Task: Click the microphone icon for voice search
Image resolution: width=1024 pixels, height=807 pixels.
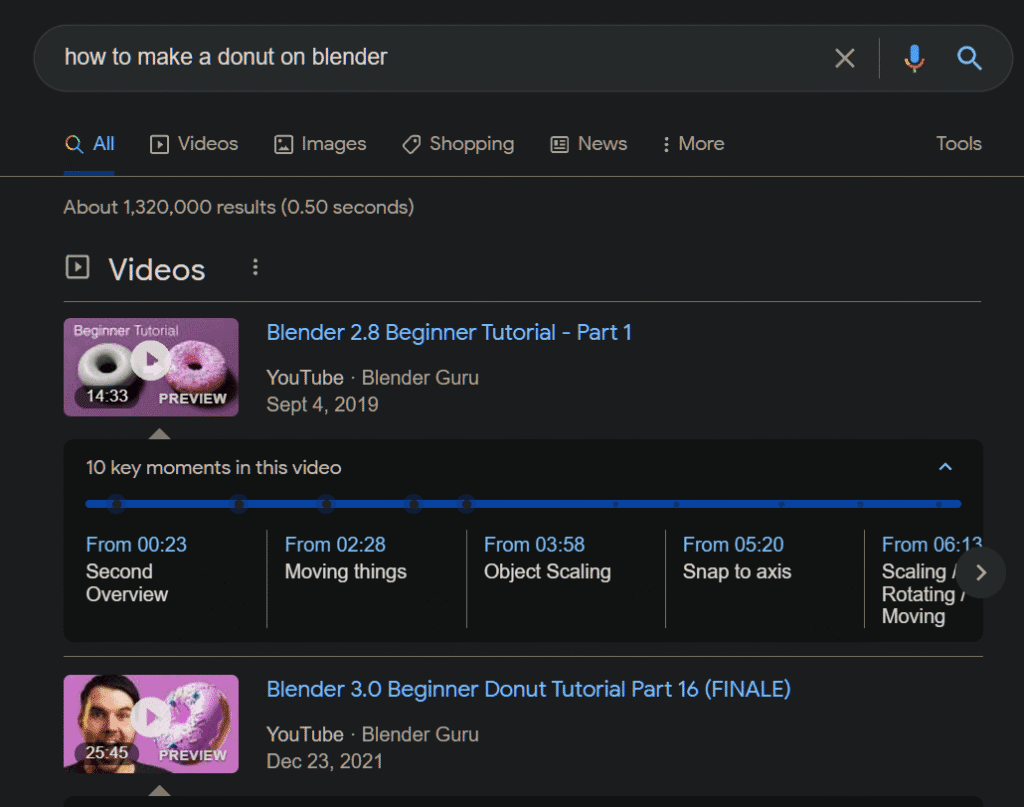Action: coord(913,58)
